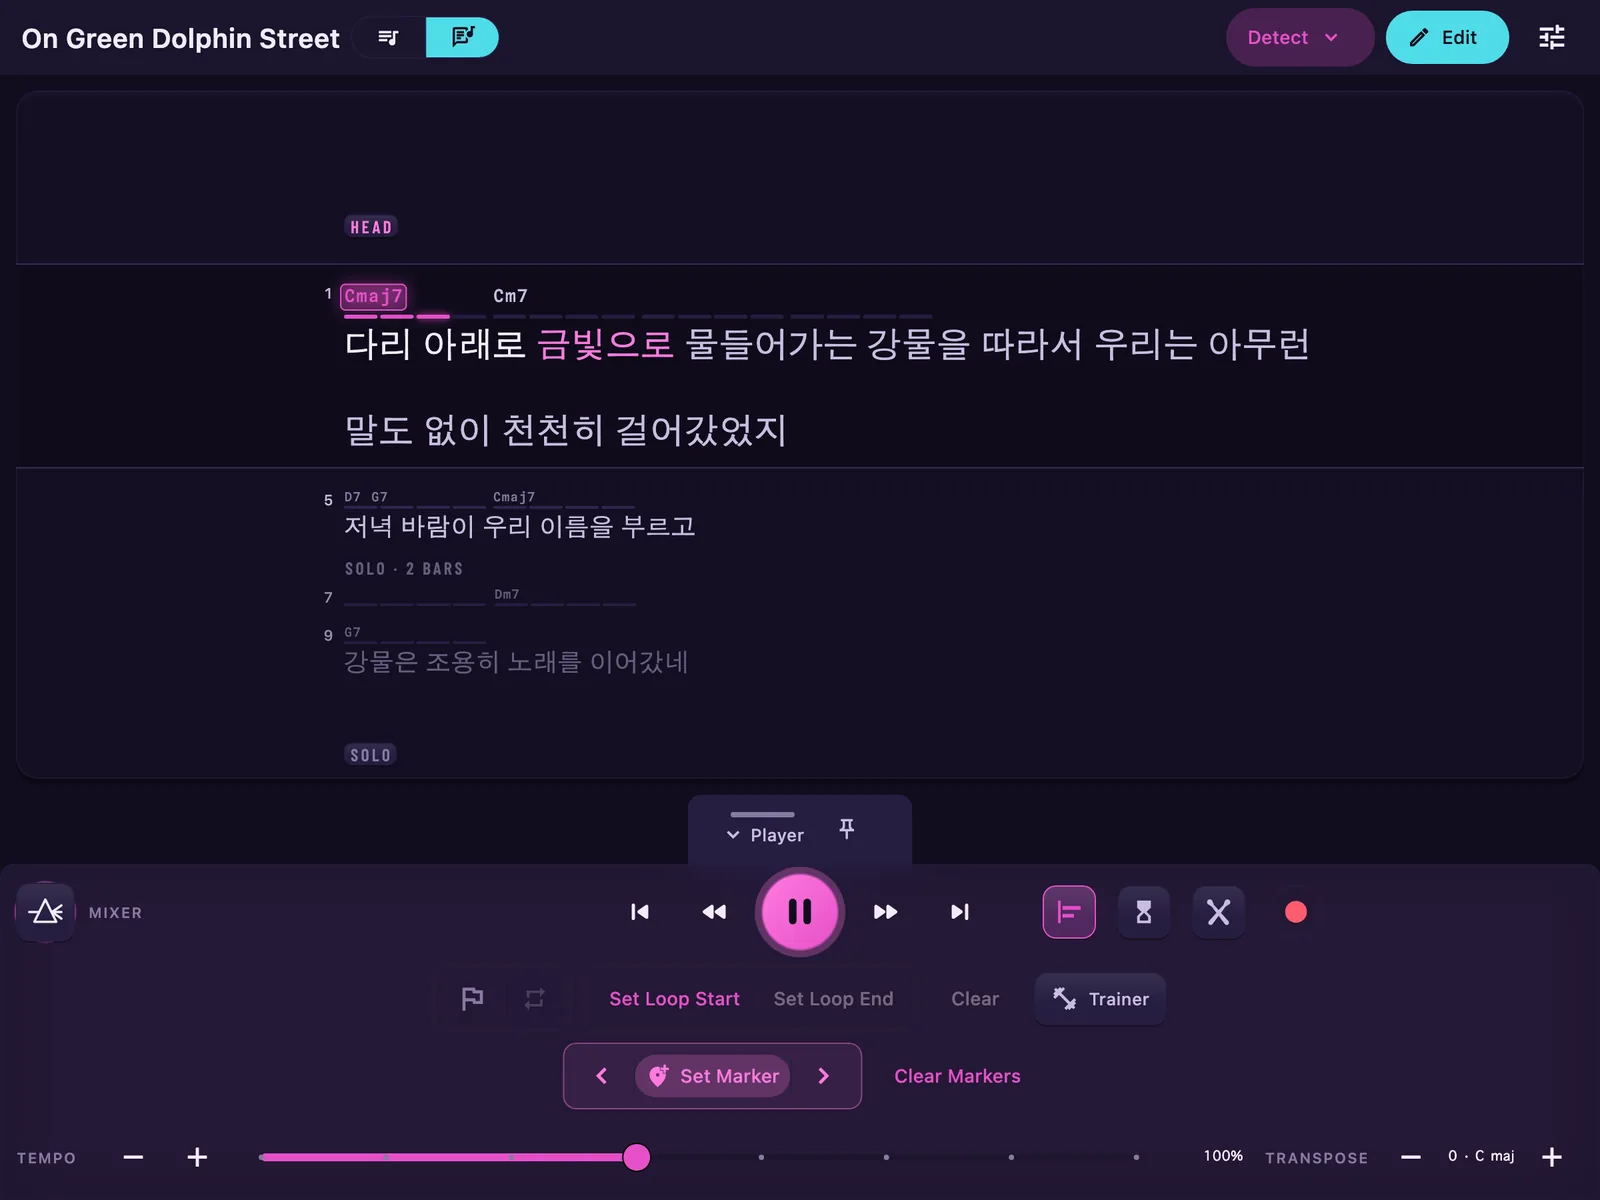This screenshot has height=1200, width=1600.
Task: Click Clear Markers
Action: click(x=957, y=1076)
